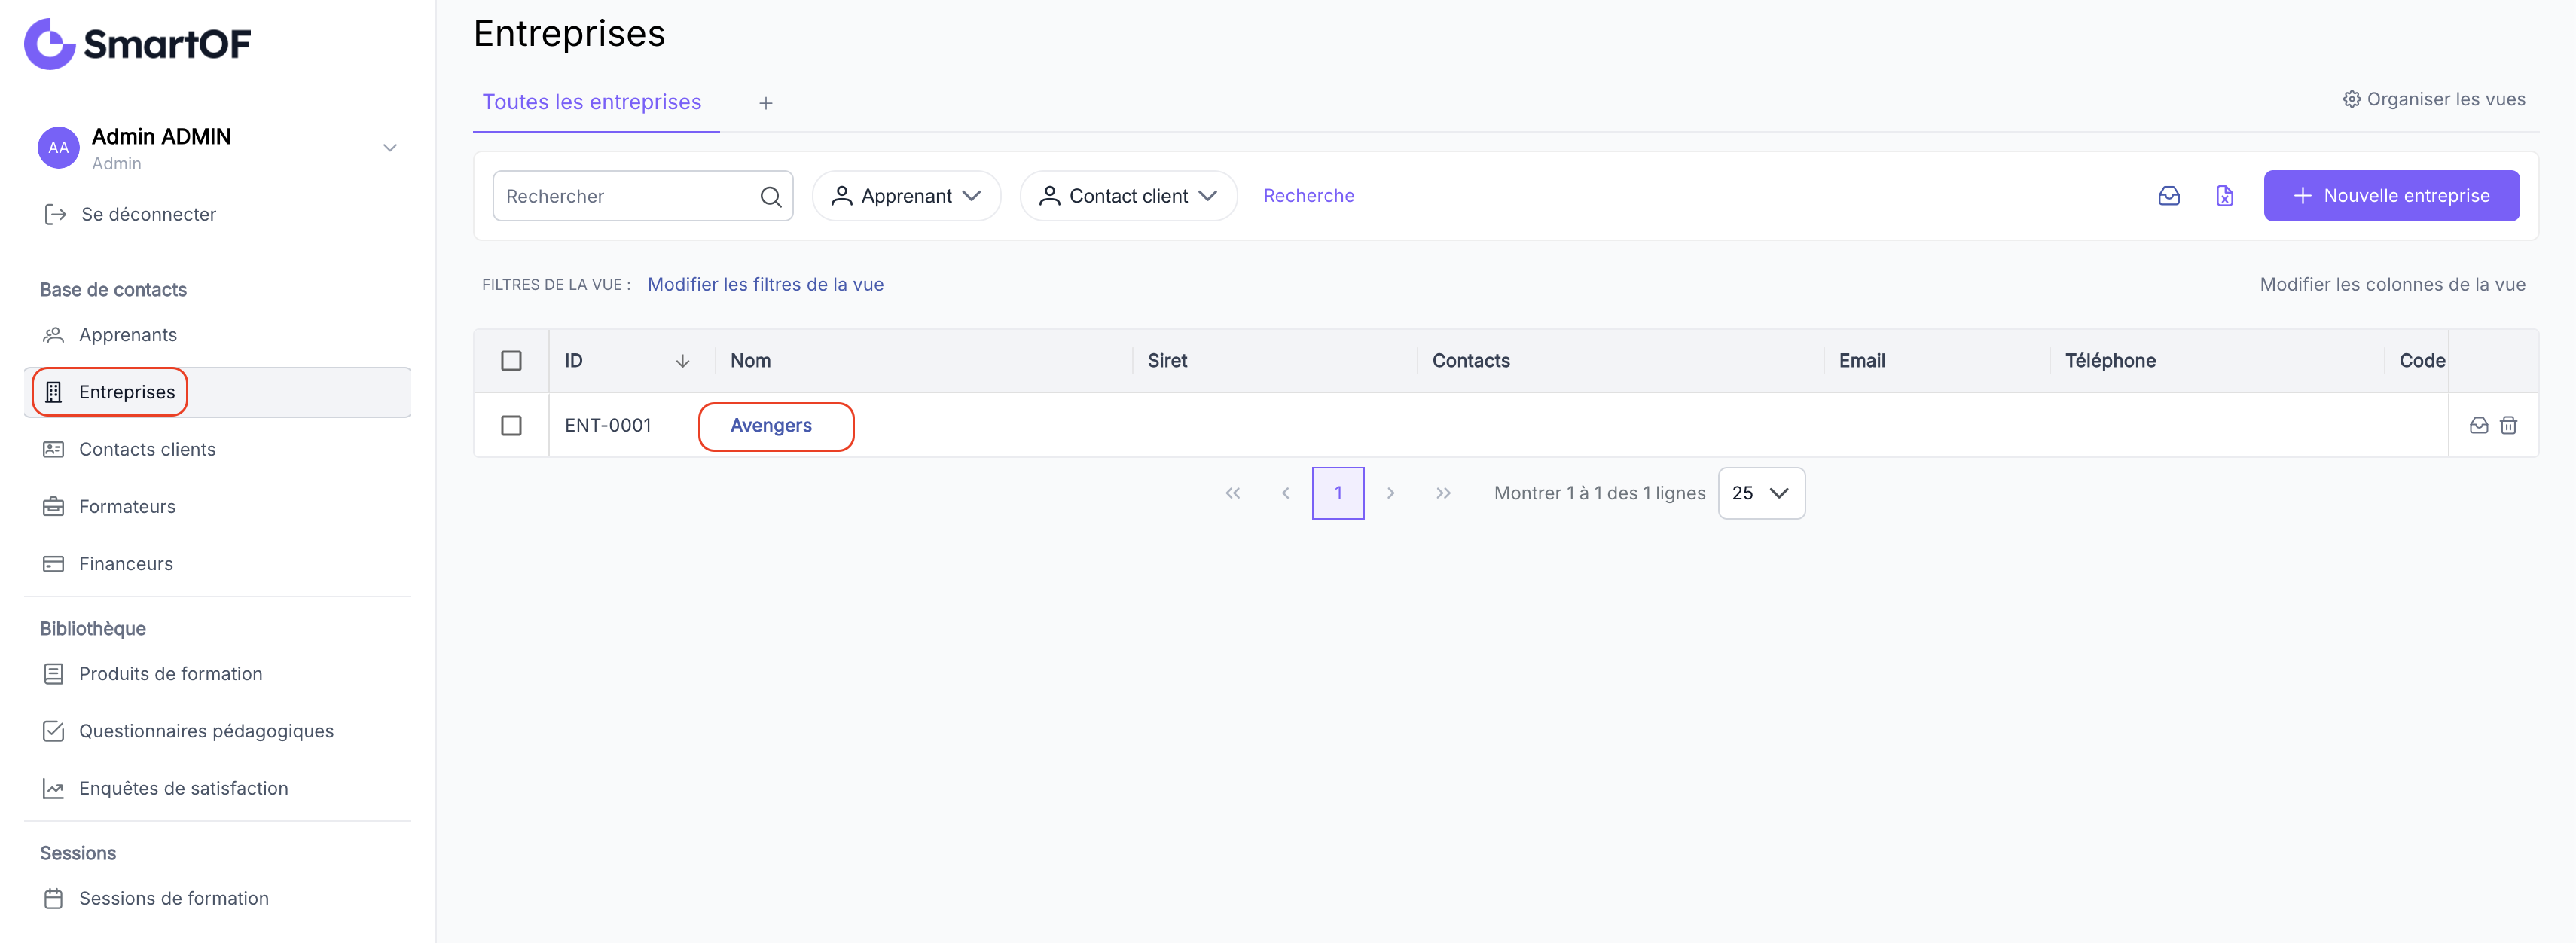Open the Apprenant filter dropdown
The height and width of the screenshot is (943, 2576).
pos(906,196)
